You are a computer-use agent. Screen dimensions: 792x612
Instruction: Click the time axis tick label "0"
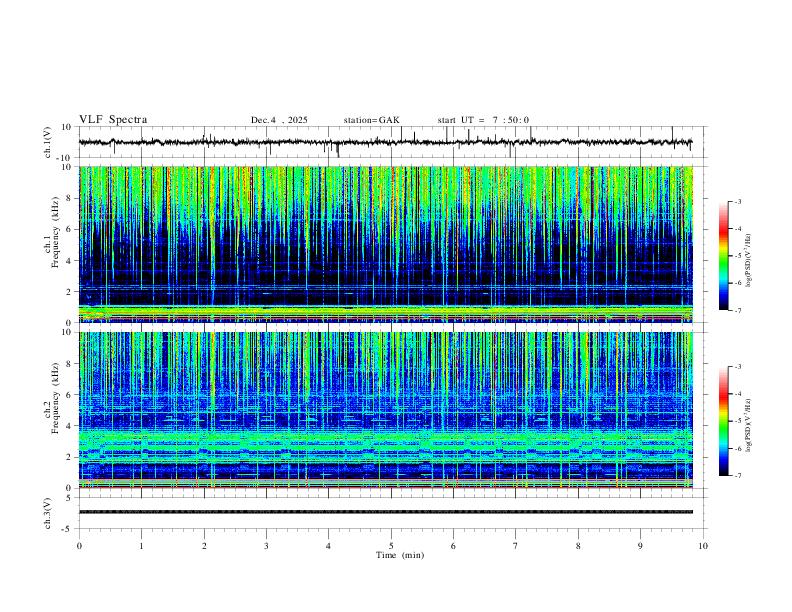pos(79,546)
